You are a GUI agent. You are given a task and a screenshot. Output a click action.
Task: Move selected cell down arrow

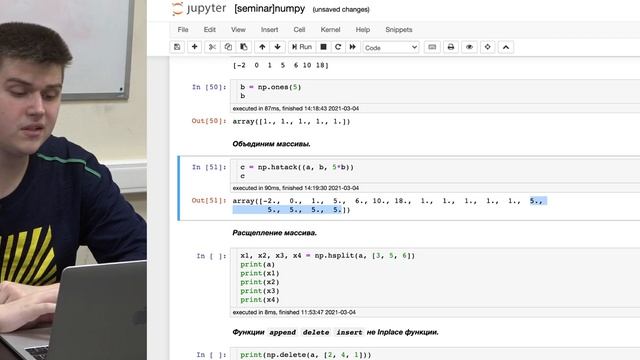coord(278,47)
